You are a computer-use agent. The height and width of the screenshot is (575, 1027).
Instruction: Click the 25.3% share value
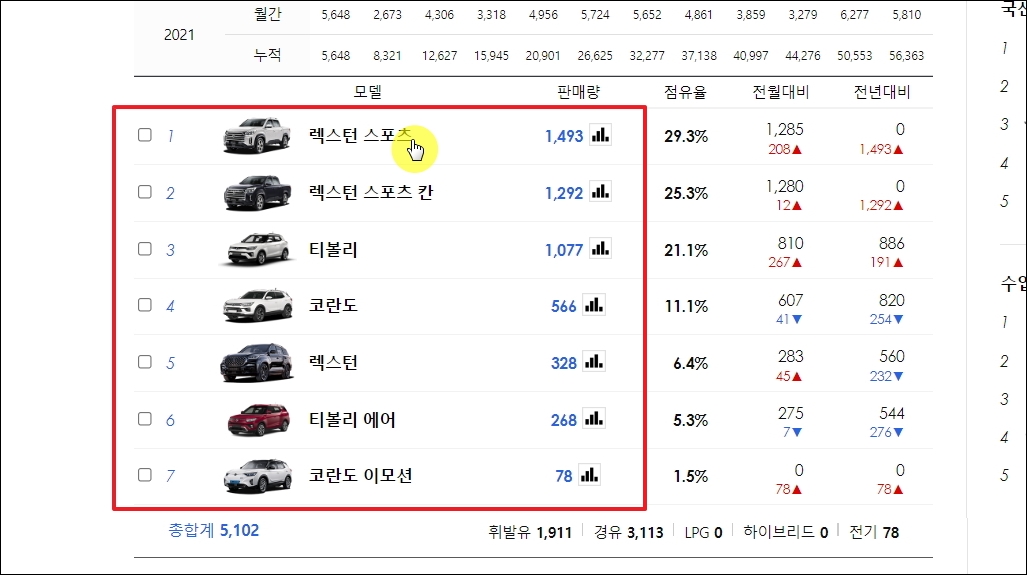tap(686, 193)
